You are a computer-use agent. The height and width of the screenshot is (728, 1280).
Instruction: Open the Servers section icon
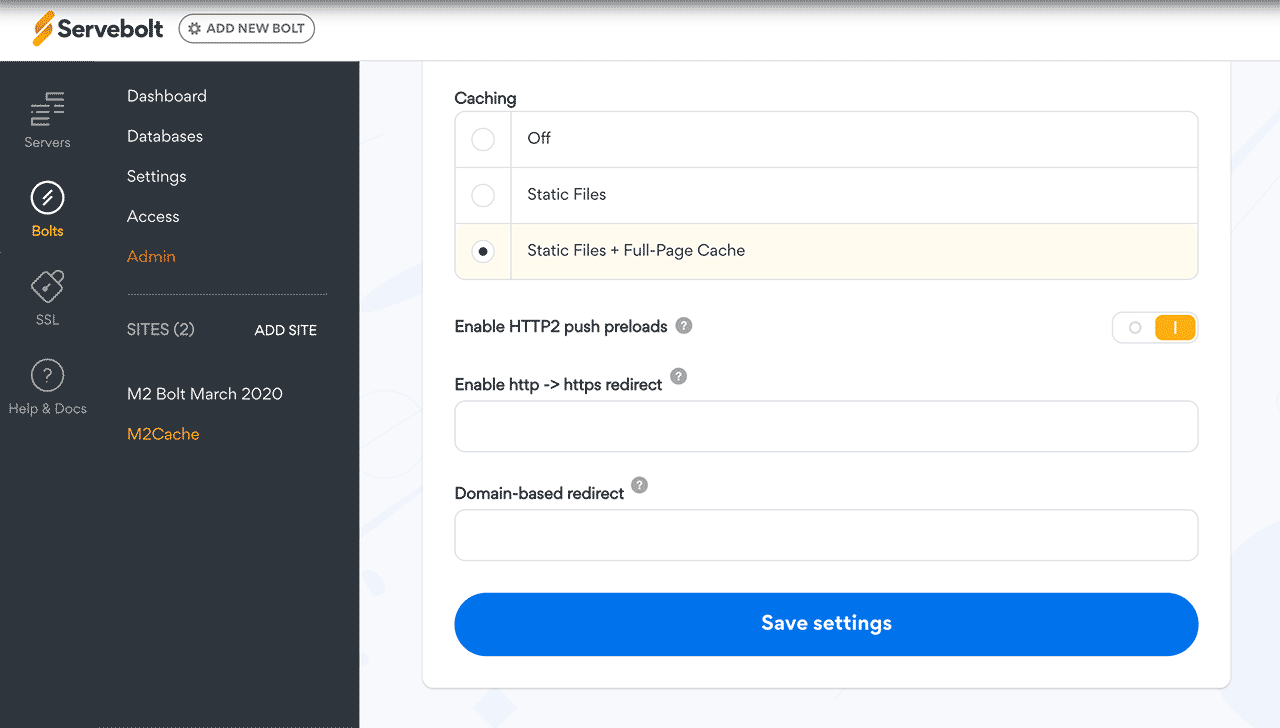click(x=47, y=108)
